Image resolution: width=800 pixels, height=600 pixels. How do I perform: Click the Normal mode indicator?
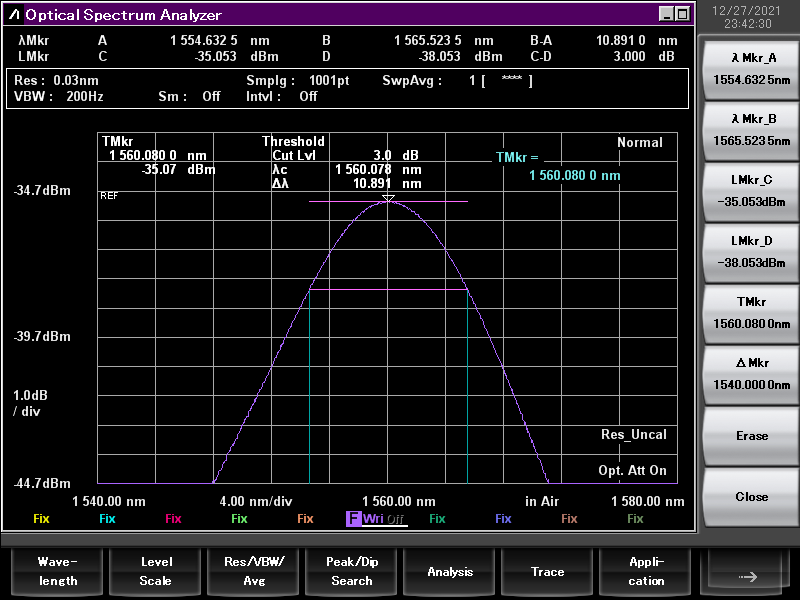pyautogui.click(x=640, y=142)
